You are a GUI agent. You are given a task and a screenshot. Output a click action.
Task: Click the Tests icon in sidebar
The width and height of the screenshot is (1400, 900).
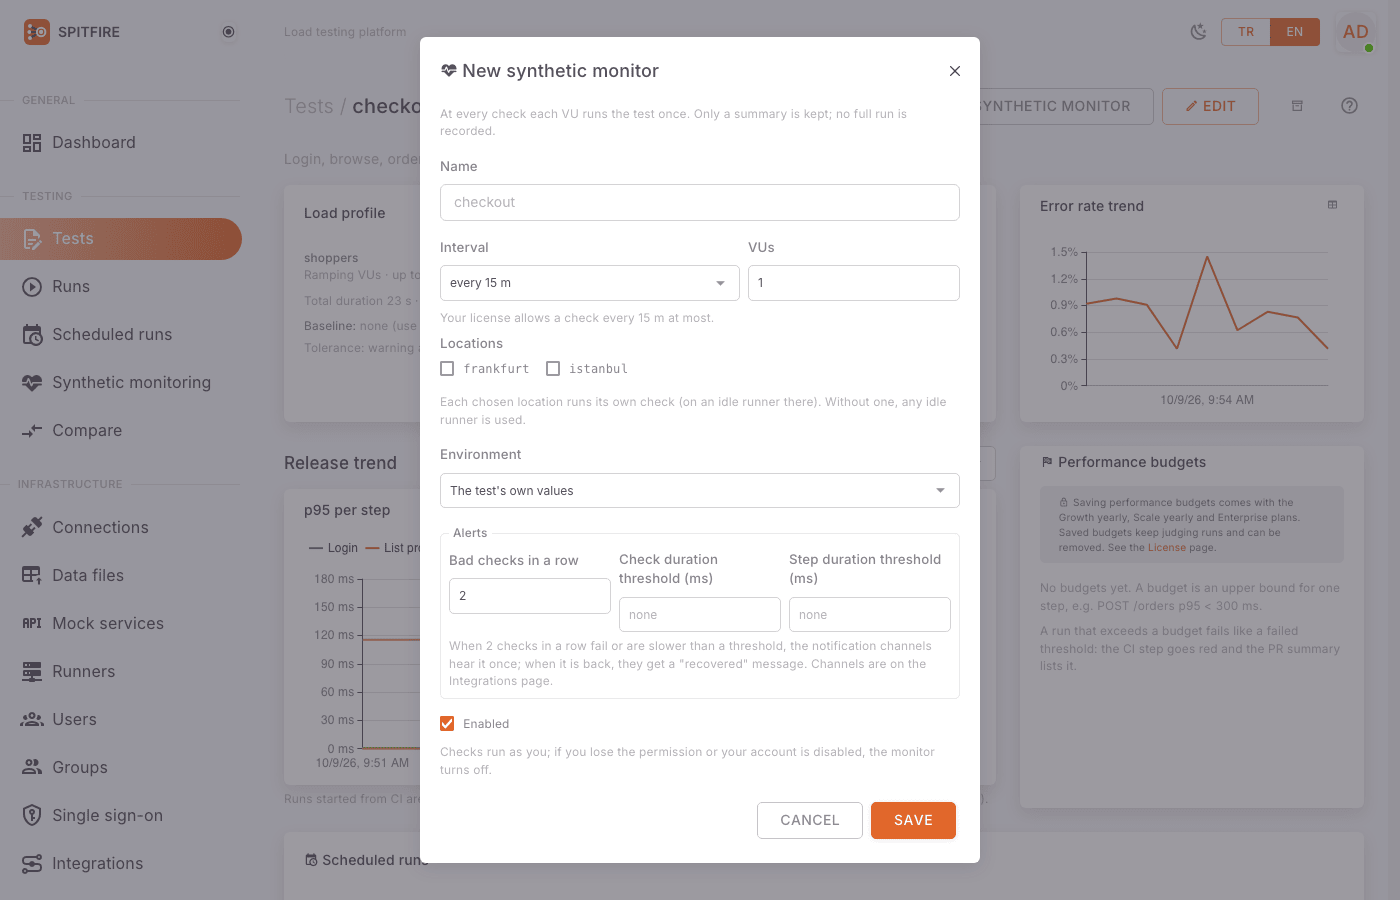(32, 239)
